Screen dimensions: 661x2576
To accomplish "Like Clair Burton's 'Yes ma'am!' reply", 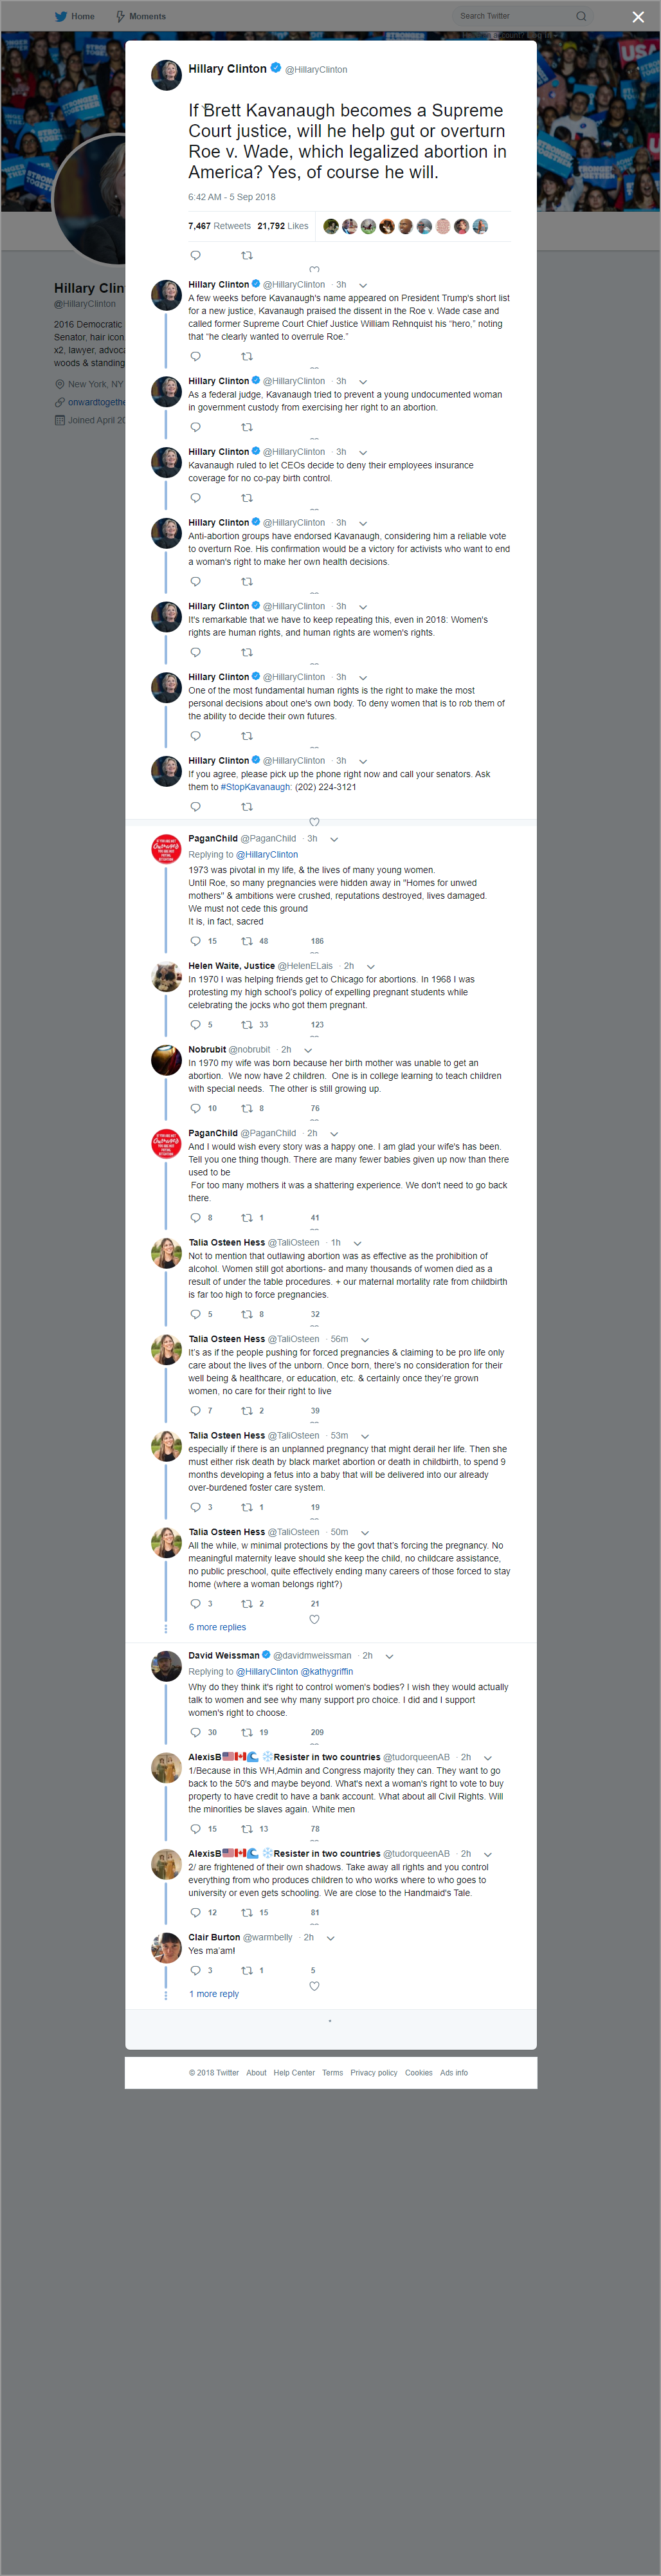I will [314, 1986].
